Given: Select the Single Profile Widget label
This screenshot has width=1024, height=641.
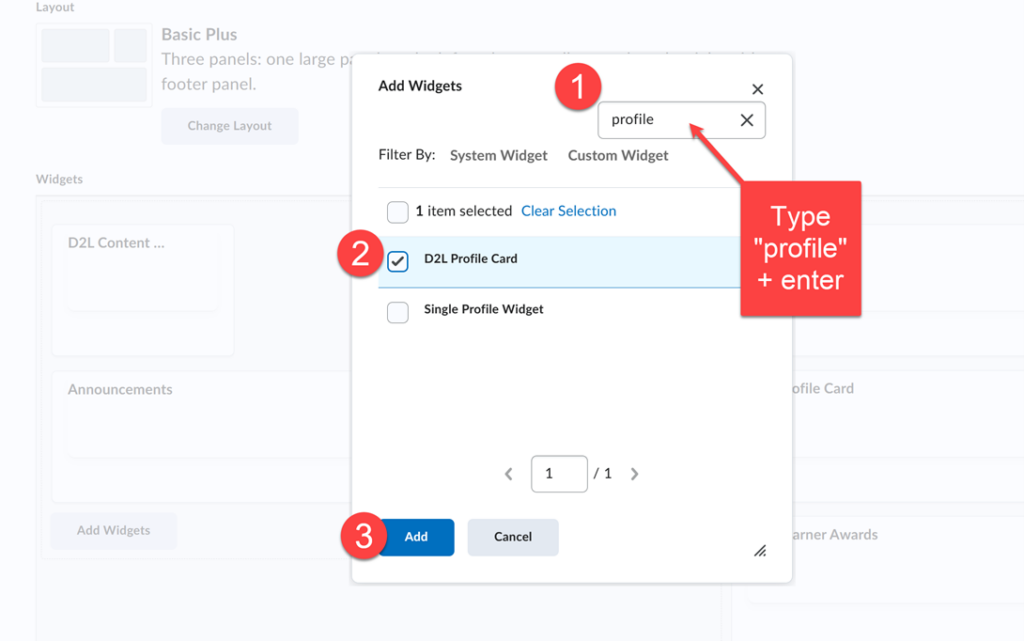Looking at the screenshot, I should click(x=483, y=309).
